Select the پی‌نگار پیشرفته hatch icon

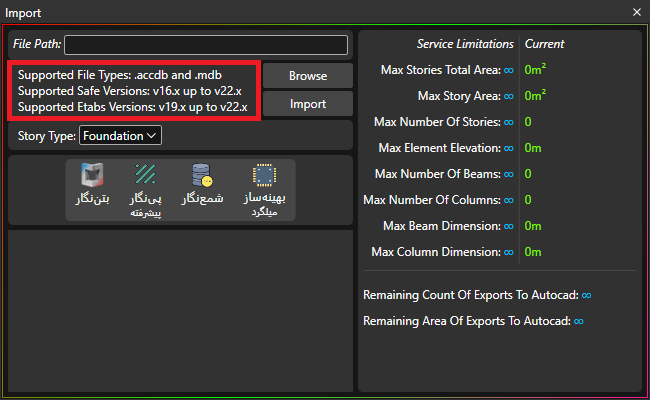coord(146,174)
